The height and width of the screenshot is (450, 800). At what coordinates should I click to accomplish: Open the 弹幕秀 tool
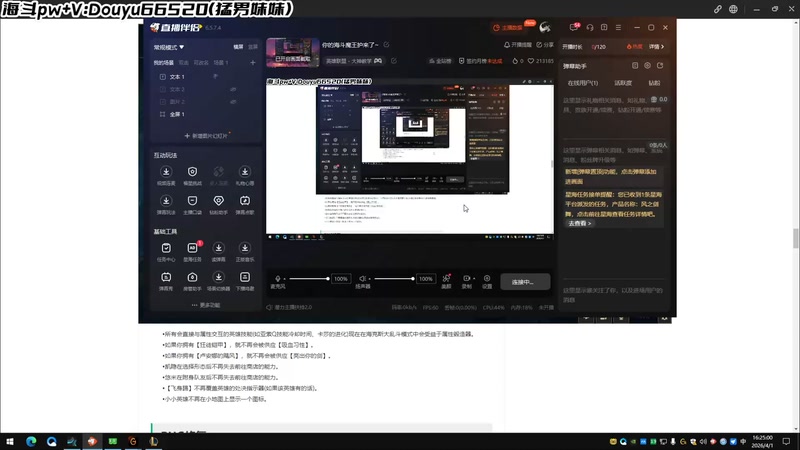point(166,281)
